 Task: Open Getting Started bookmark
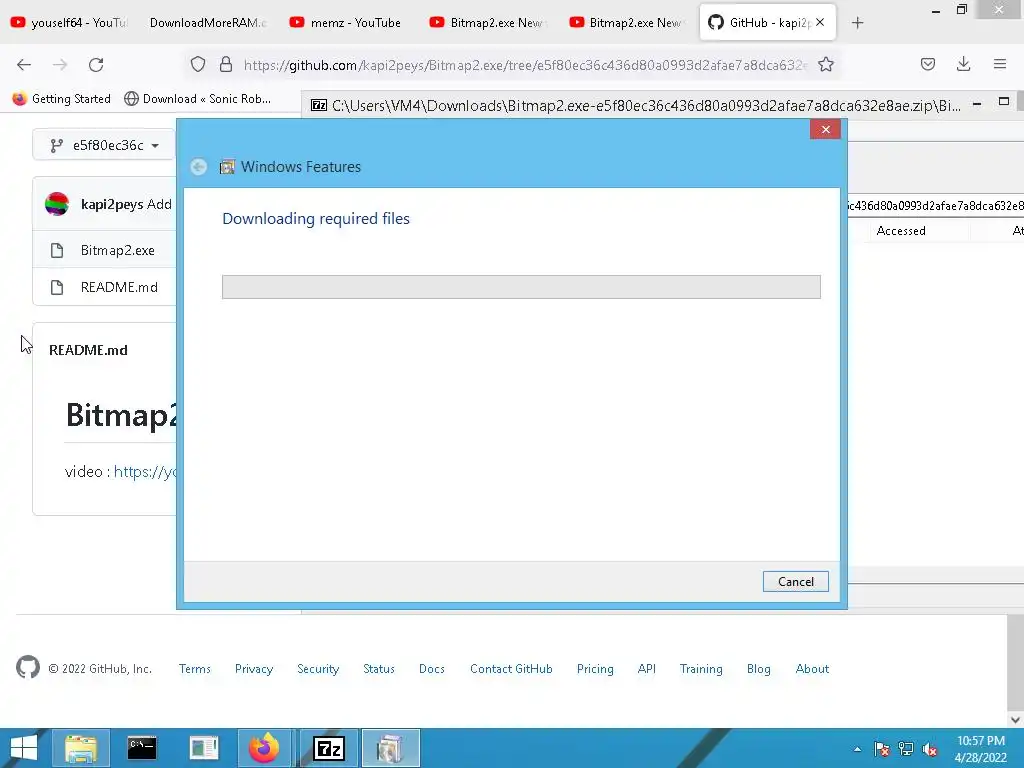click(61, 99)
